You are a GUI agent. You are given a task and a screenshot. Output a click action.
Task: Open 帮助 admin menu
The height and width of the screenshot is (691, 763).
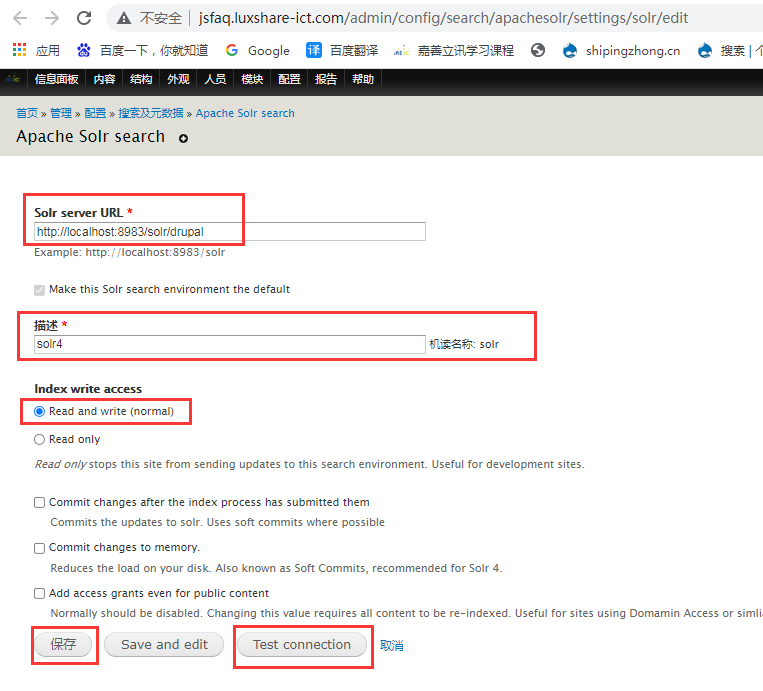[x=363, y=79]
